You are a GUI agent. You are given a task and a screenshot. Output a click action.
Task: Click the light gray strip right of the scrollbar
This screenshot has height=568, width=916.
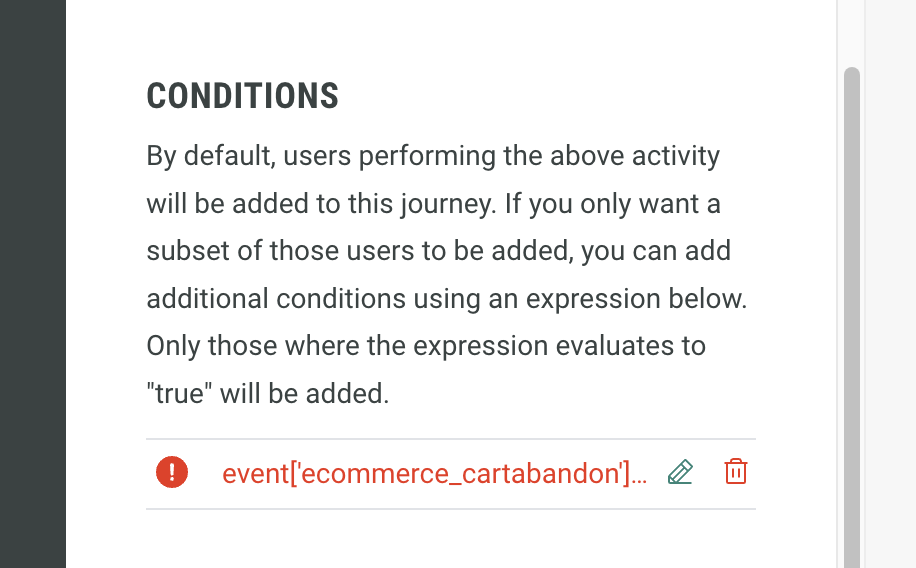click(x=890, y=284)
